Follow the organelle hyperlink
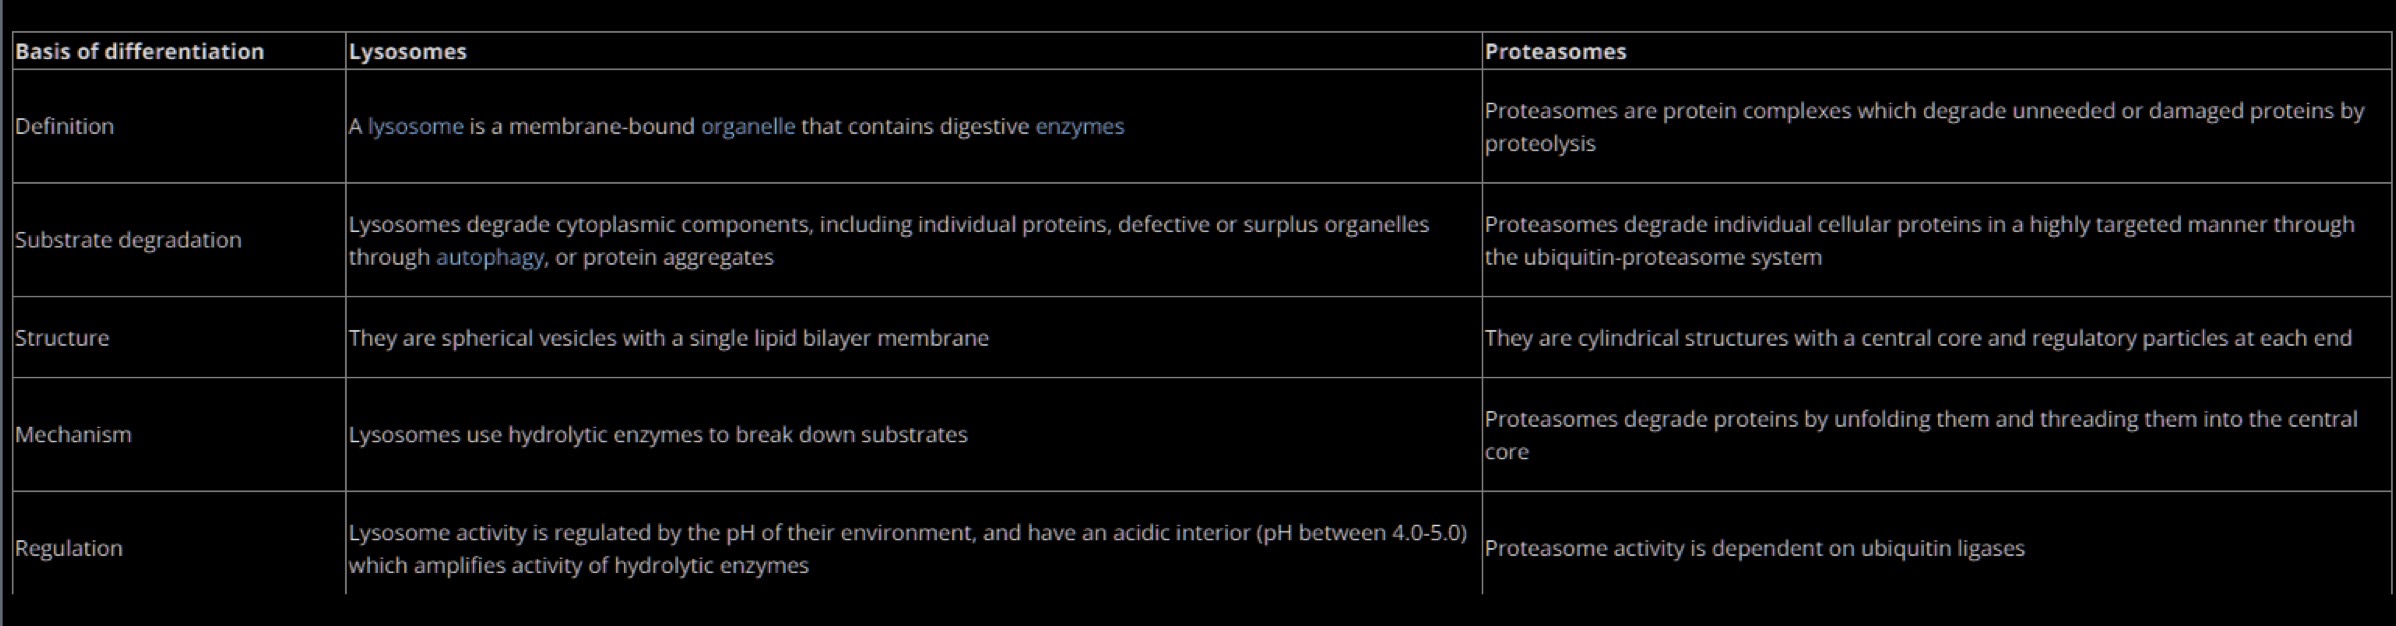The height and width of the screenshot is (626, 2396). click(x=748, y=127)
